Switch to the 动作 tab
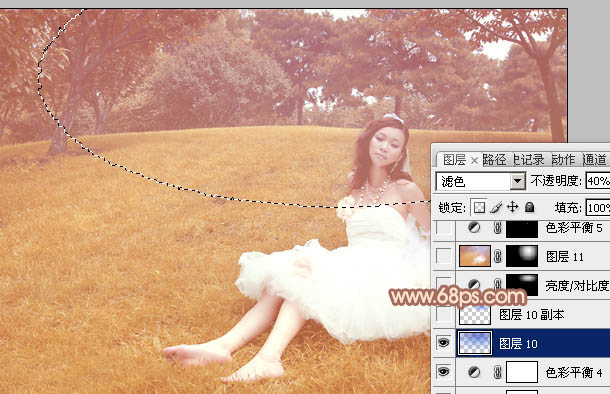The height and width of the screenshot is (394, 610). tap(563, 159)
